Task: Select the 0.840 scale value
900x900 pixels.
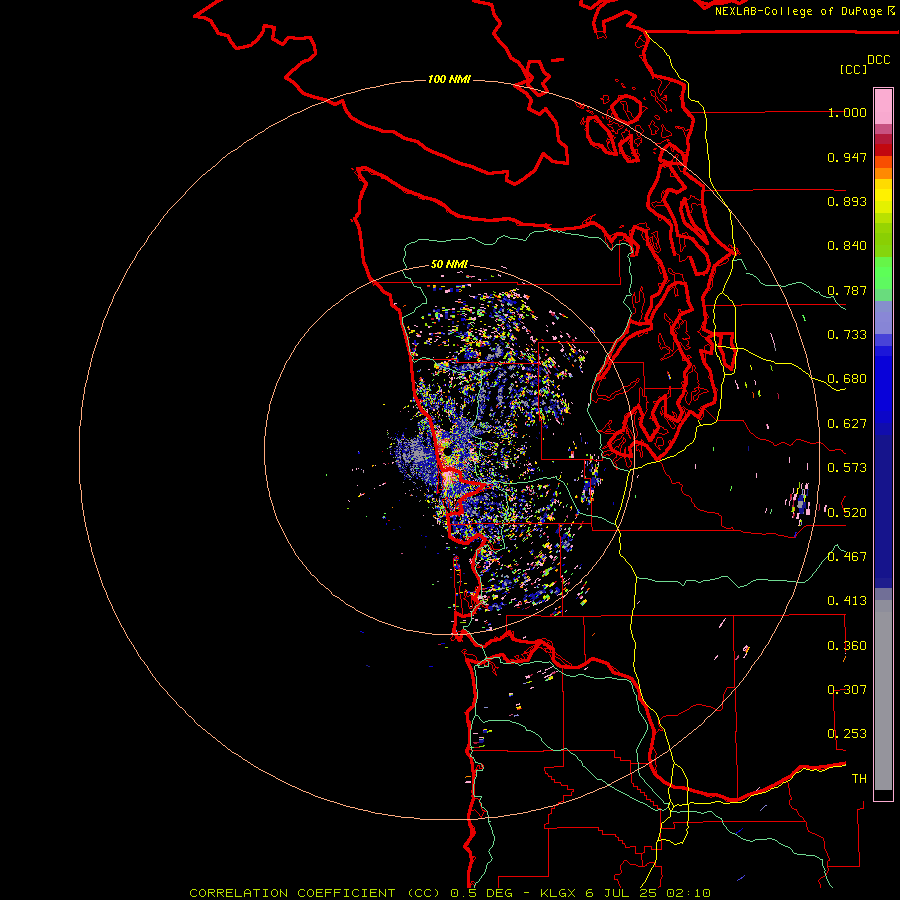Action: [x=847, y=246]
